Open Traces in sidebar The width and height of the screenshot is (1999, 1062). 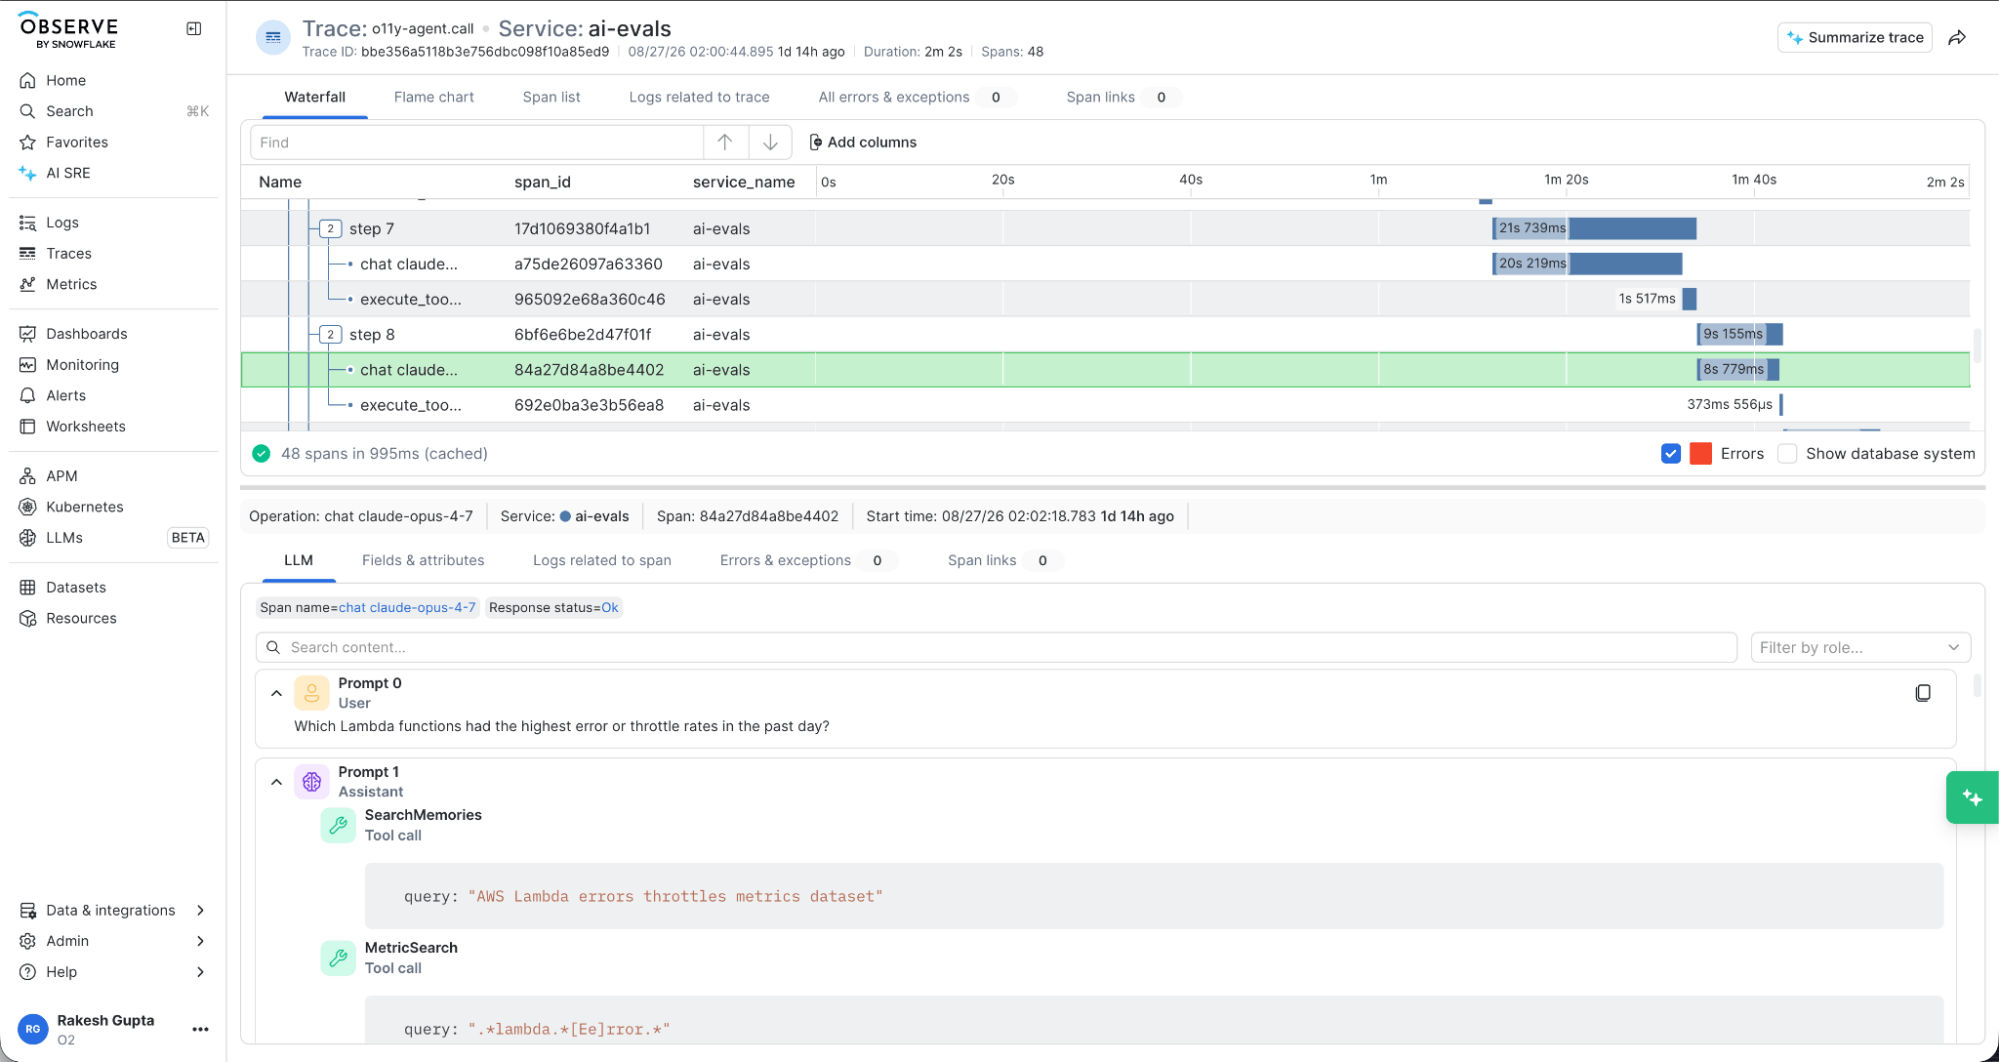[68, 253]
